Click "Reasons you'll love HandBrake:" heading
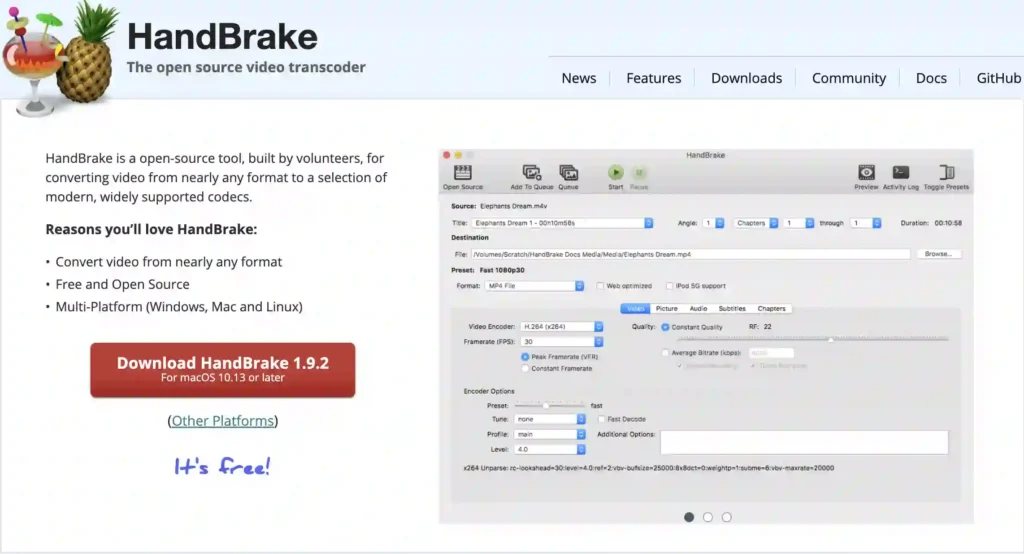1024x554 pixels. (x=151, y=229)
